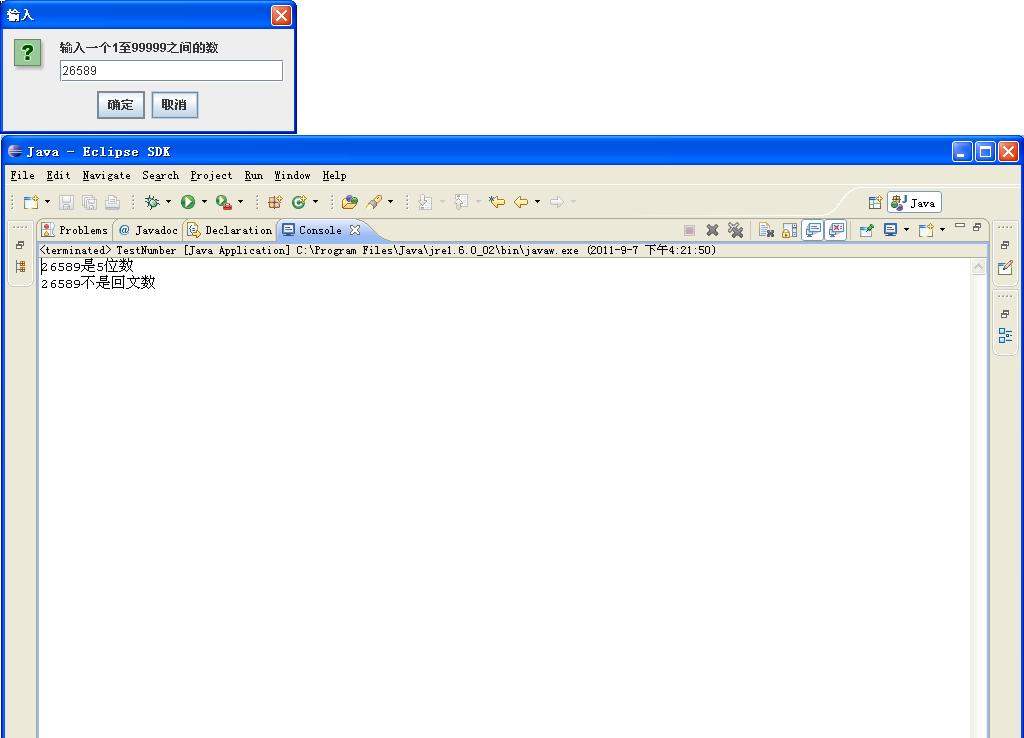Create a new Java class icon

(299, 202)
